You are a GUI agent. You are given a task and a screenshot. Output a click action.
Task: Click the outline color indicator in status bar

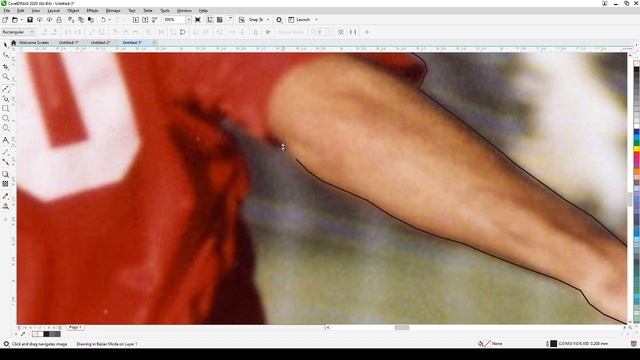553,344
